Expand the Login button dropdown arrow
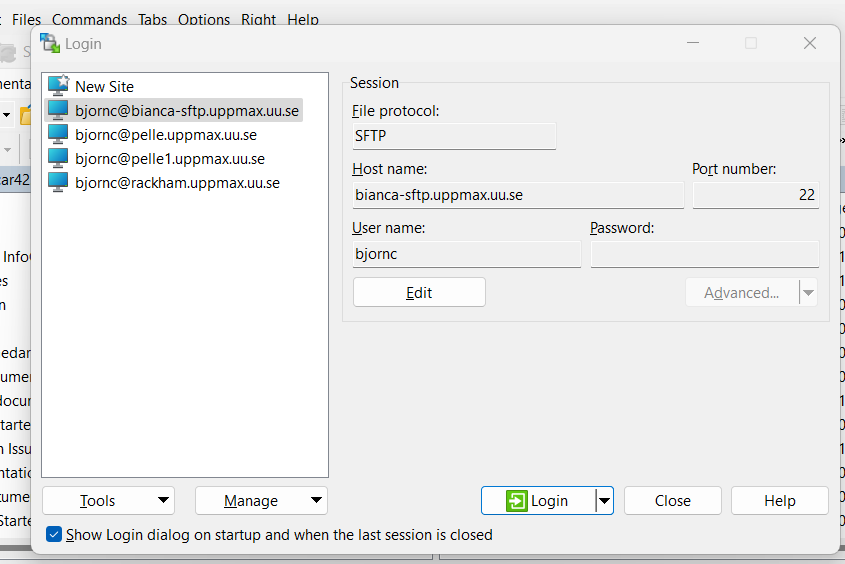The height and width of the screenshot is (564, 845). click(x=605, y=501)
